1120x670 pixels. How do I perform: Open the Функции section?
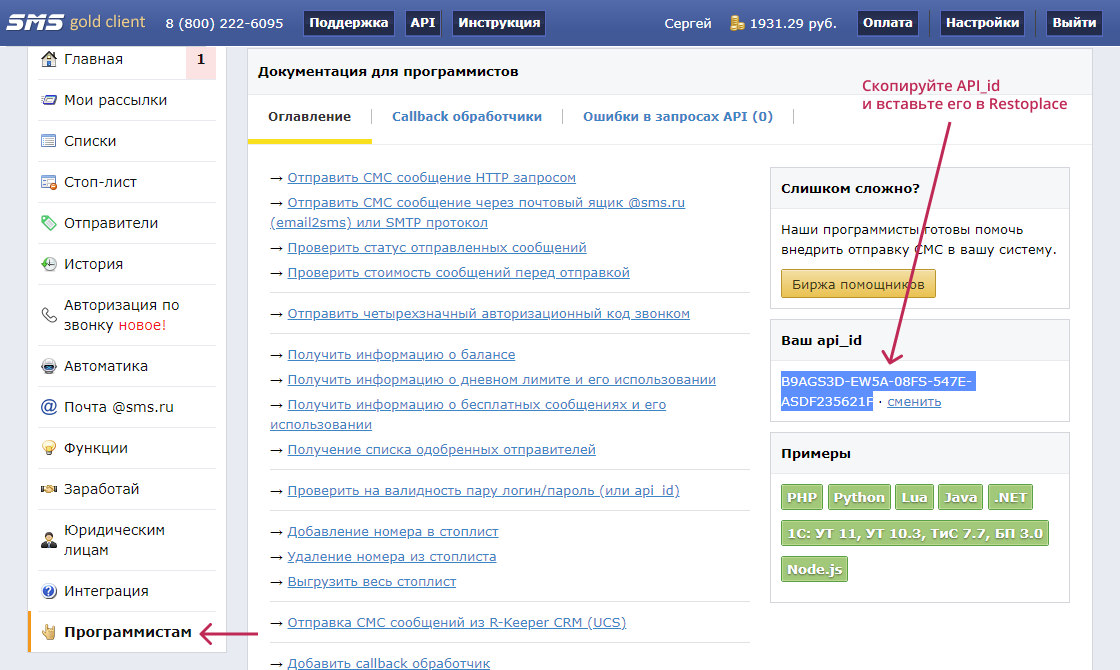[94, 447]
